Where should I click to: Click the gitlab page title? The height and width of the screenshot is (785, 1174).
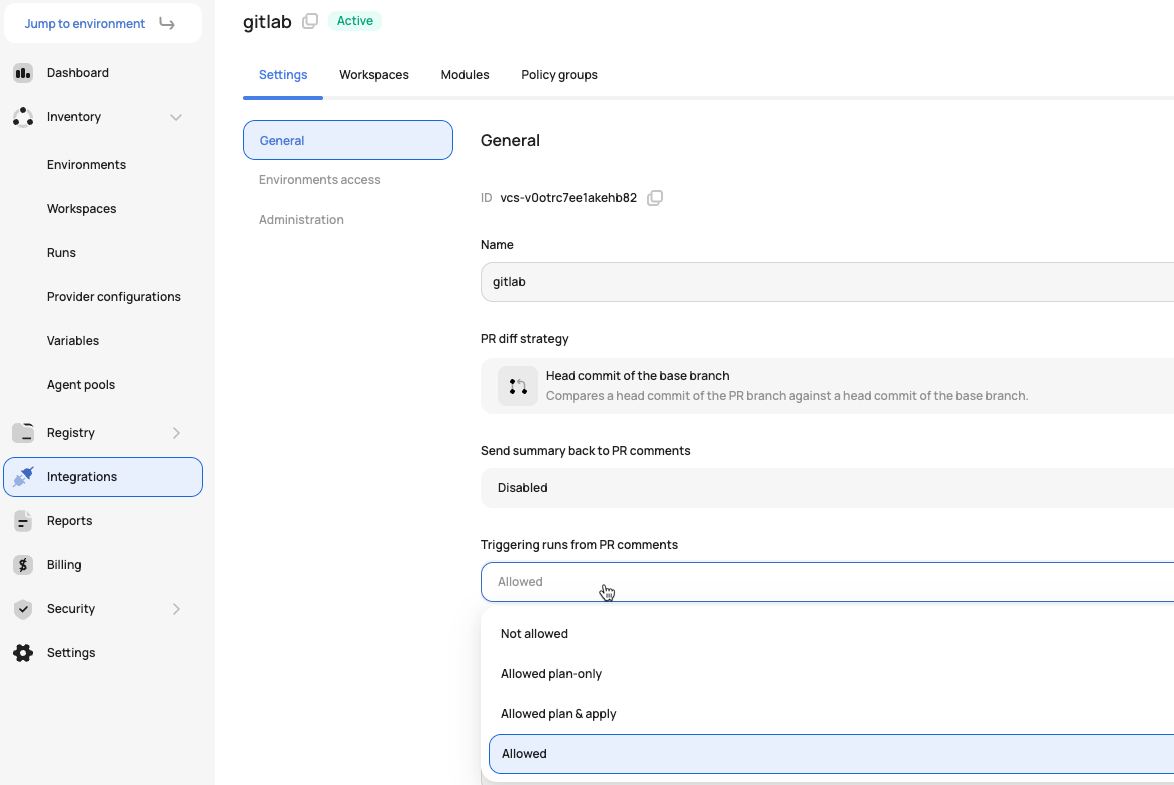267,22
